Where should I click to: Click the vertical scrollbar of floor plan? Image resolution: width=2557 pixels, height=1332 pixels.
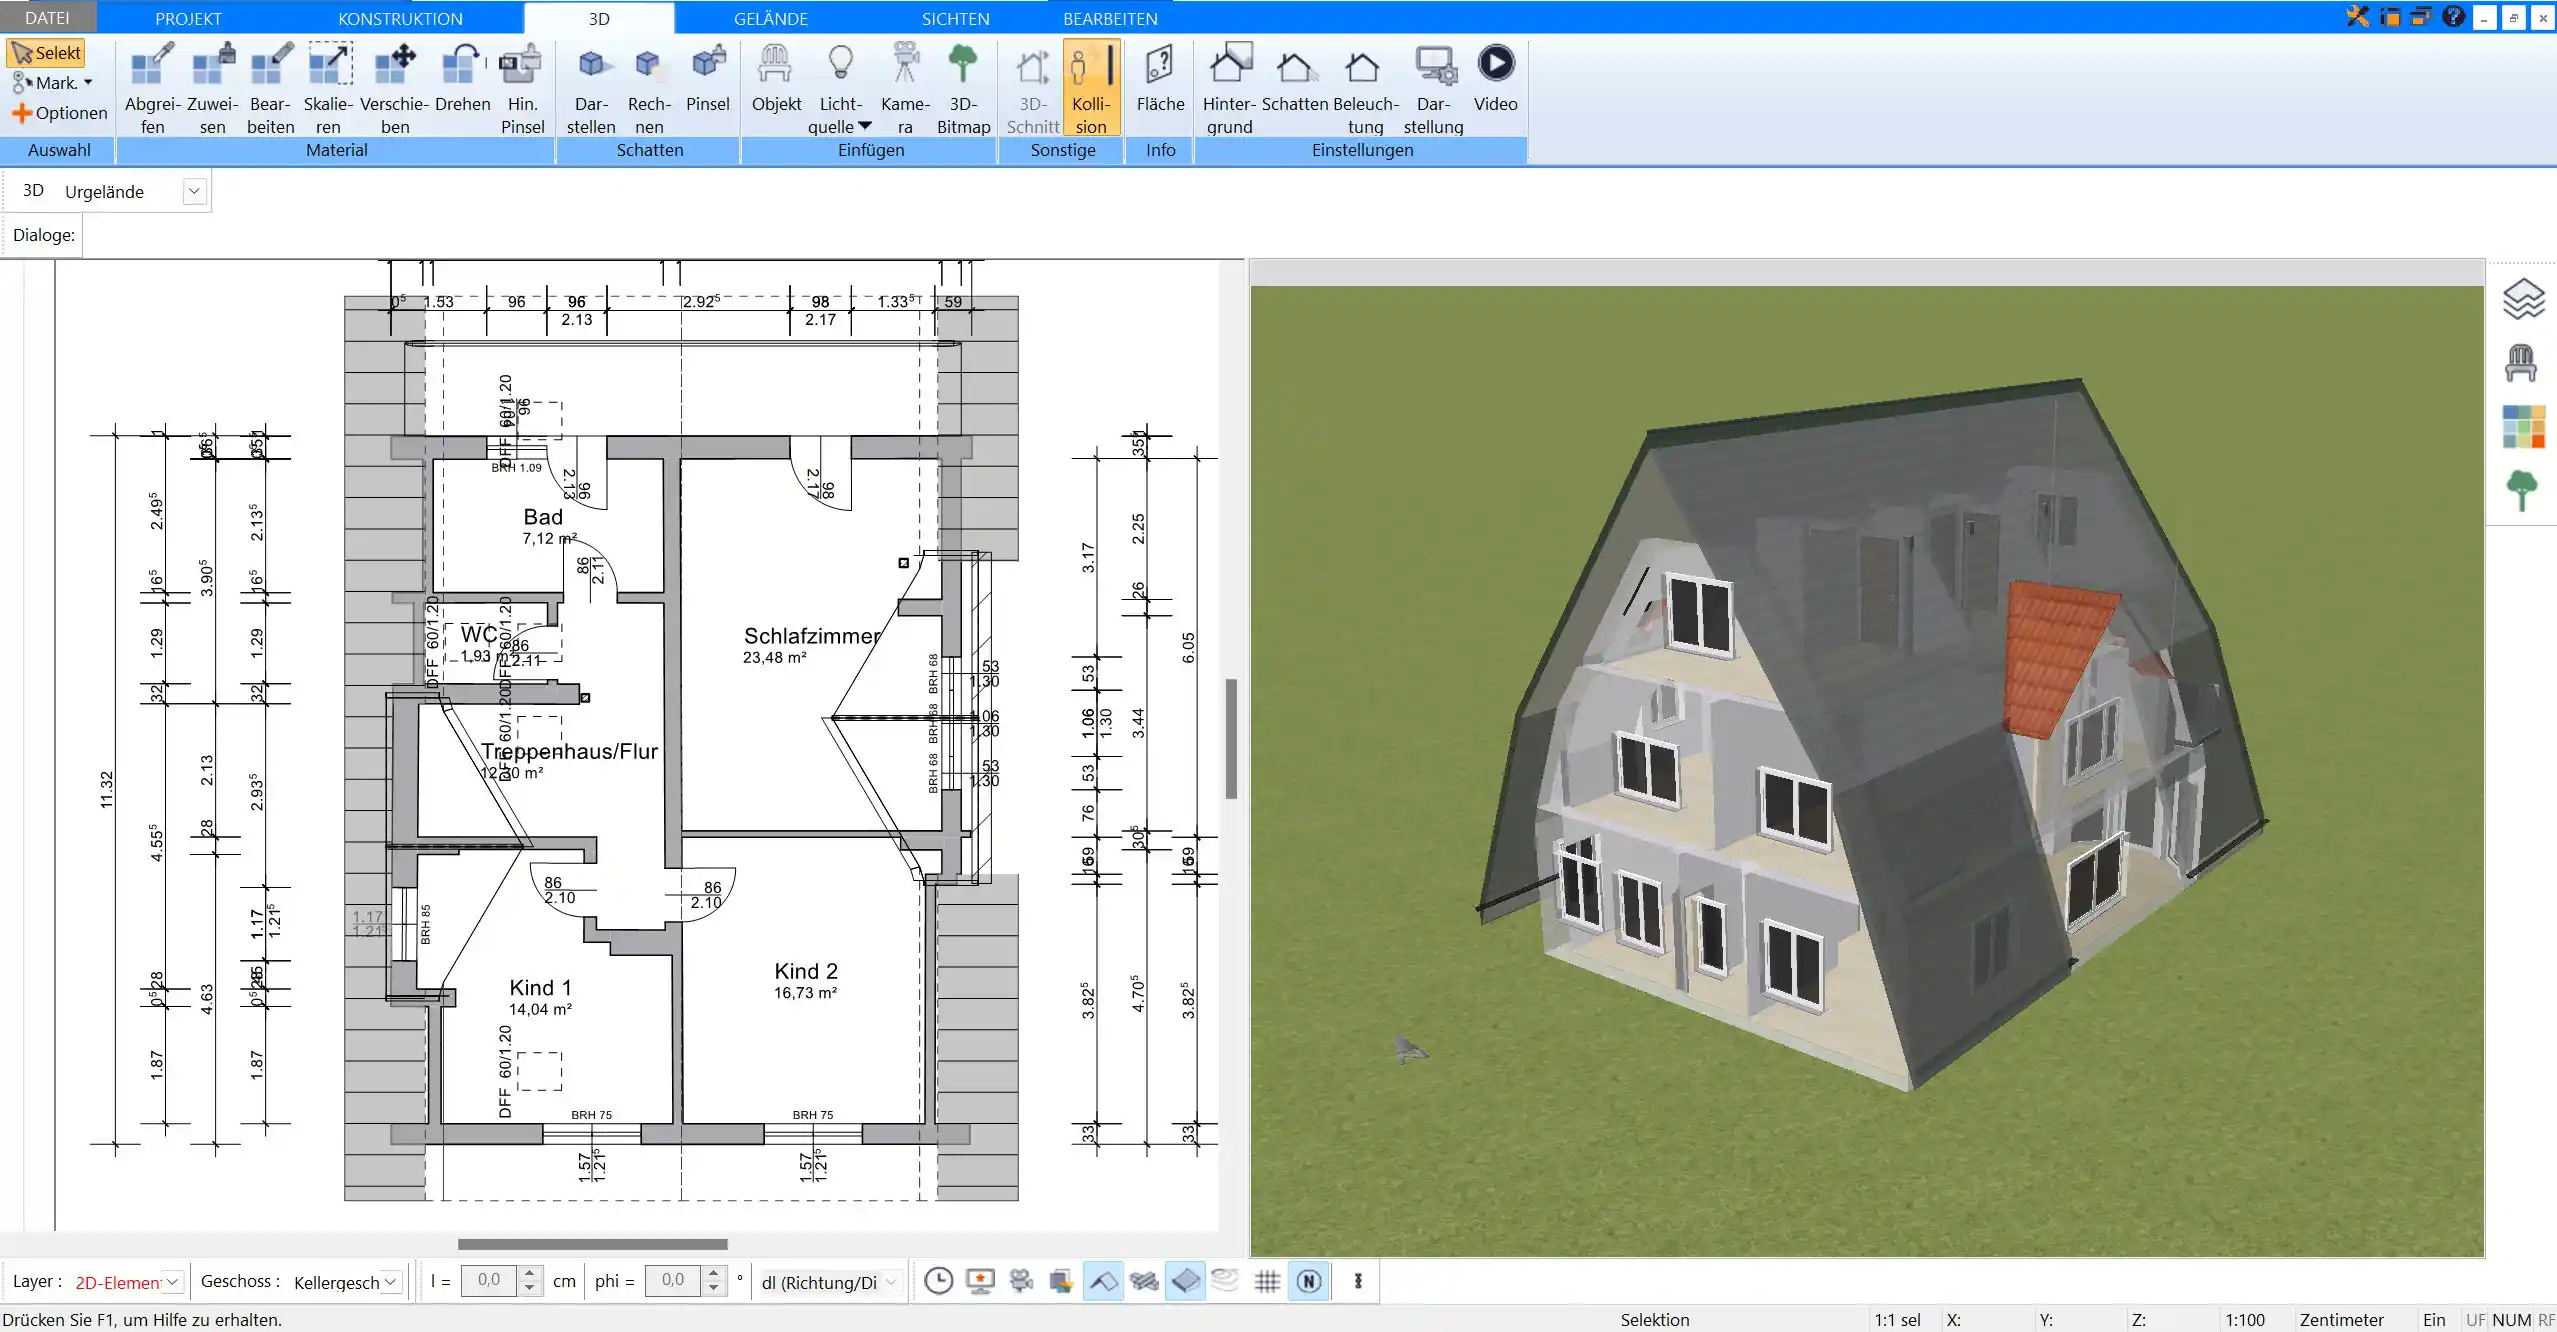pos(1231,739)
